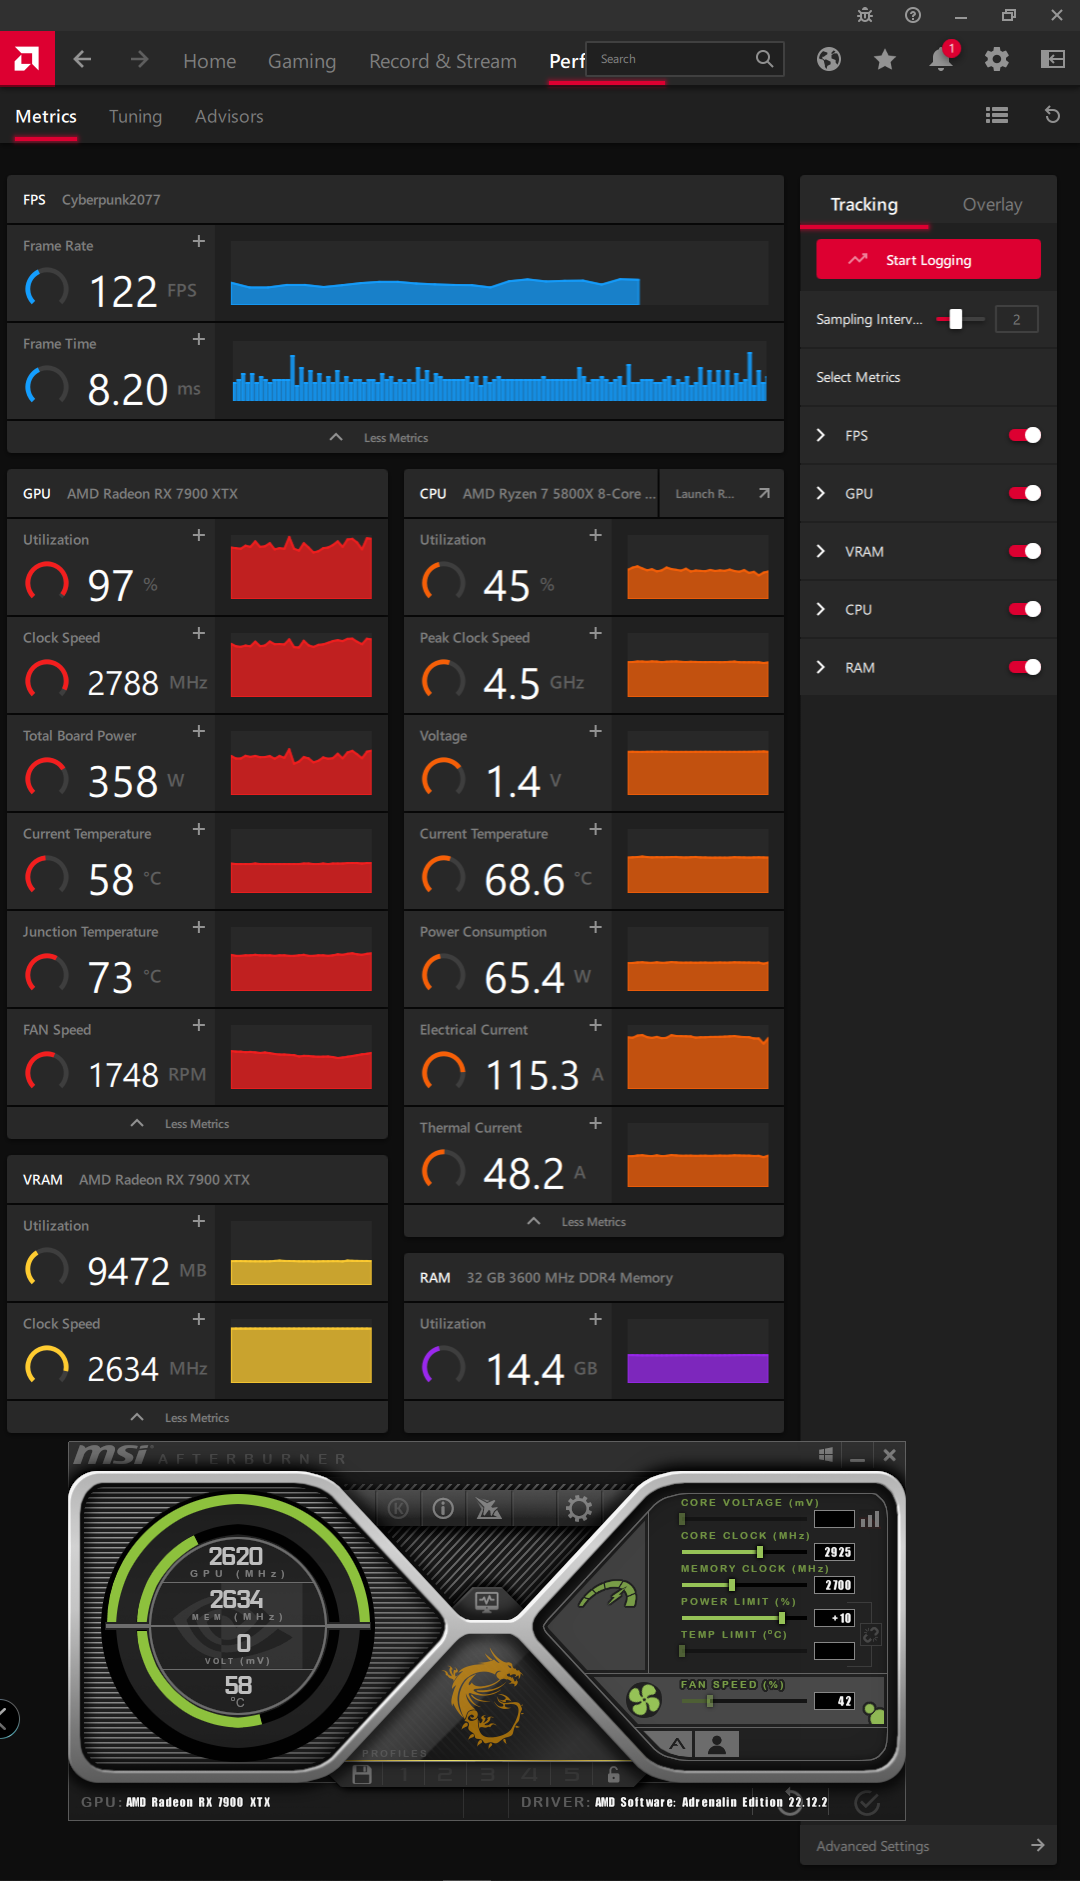Toggle Afterburner power-temp limit link
This screenshot has width=1080, height=1881.
point(871,1635)
